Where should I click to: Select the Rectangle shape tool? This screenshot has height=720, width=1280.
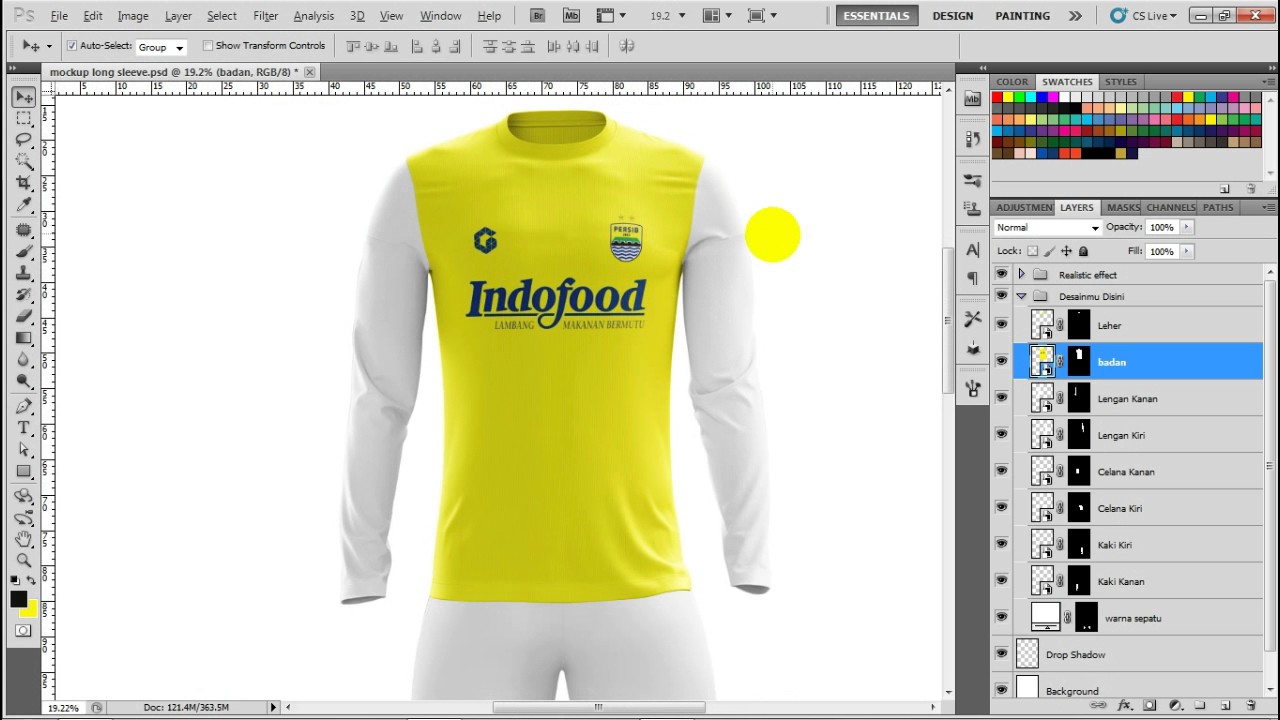pos(24,471)
